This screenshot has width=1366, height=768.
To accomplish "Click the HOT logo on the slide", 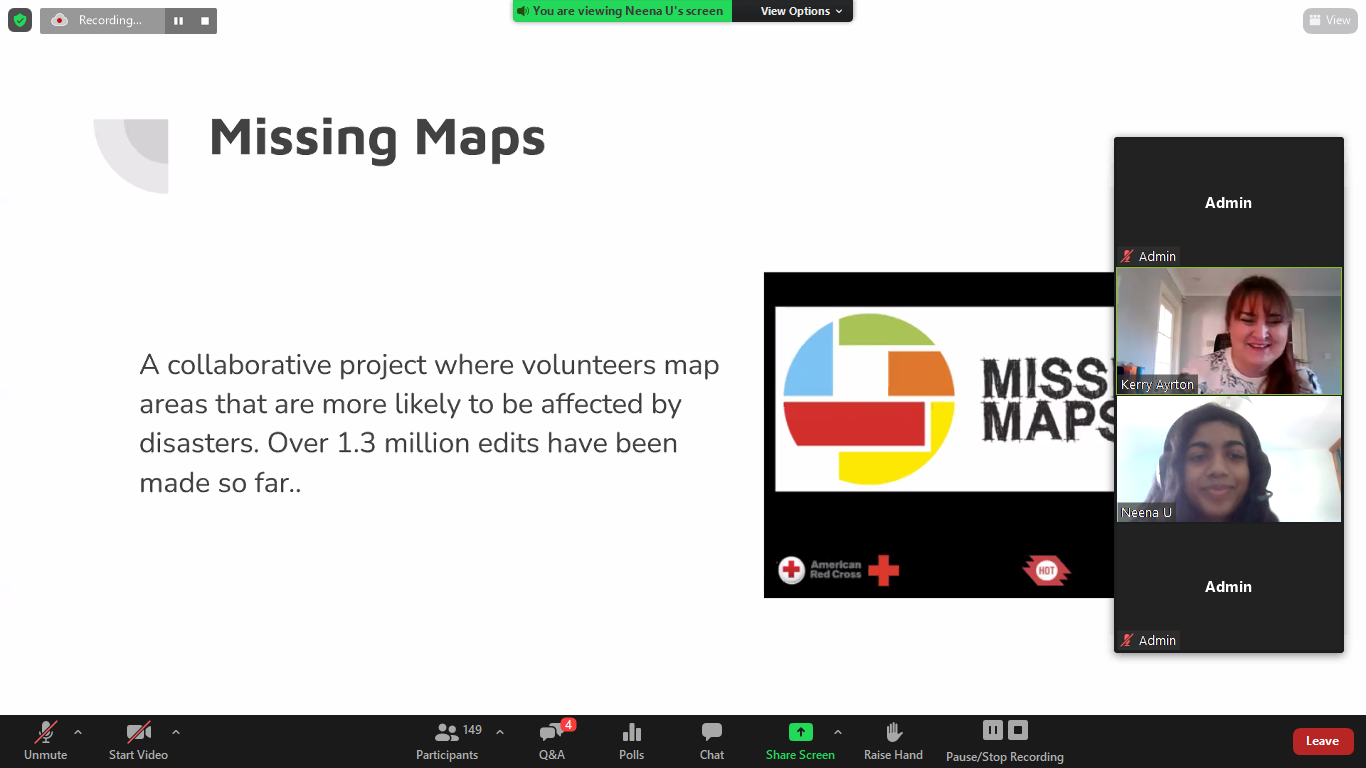I will (x=1046, y=571).
